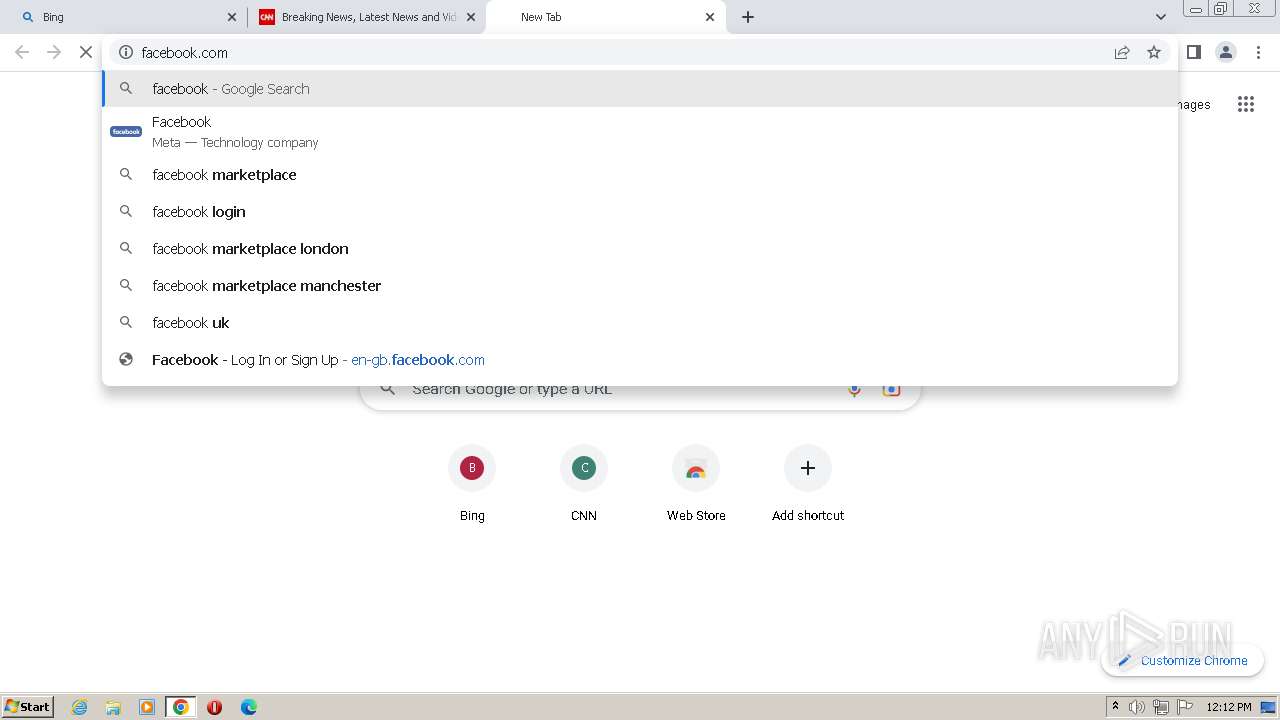Pick 'facebook marketplace' suggestion
The width and height of the screenshot is (1280, 720).
pos(640,174)
